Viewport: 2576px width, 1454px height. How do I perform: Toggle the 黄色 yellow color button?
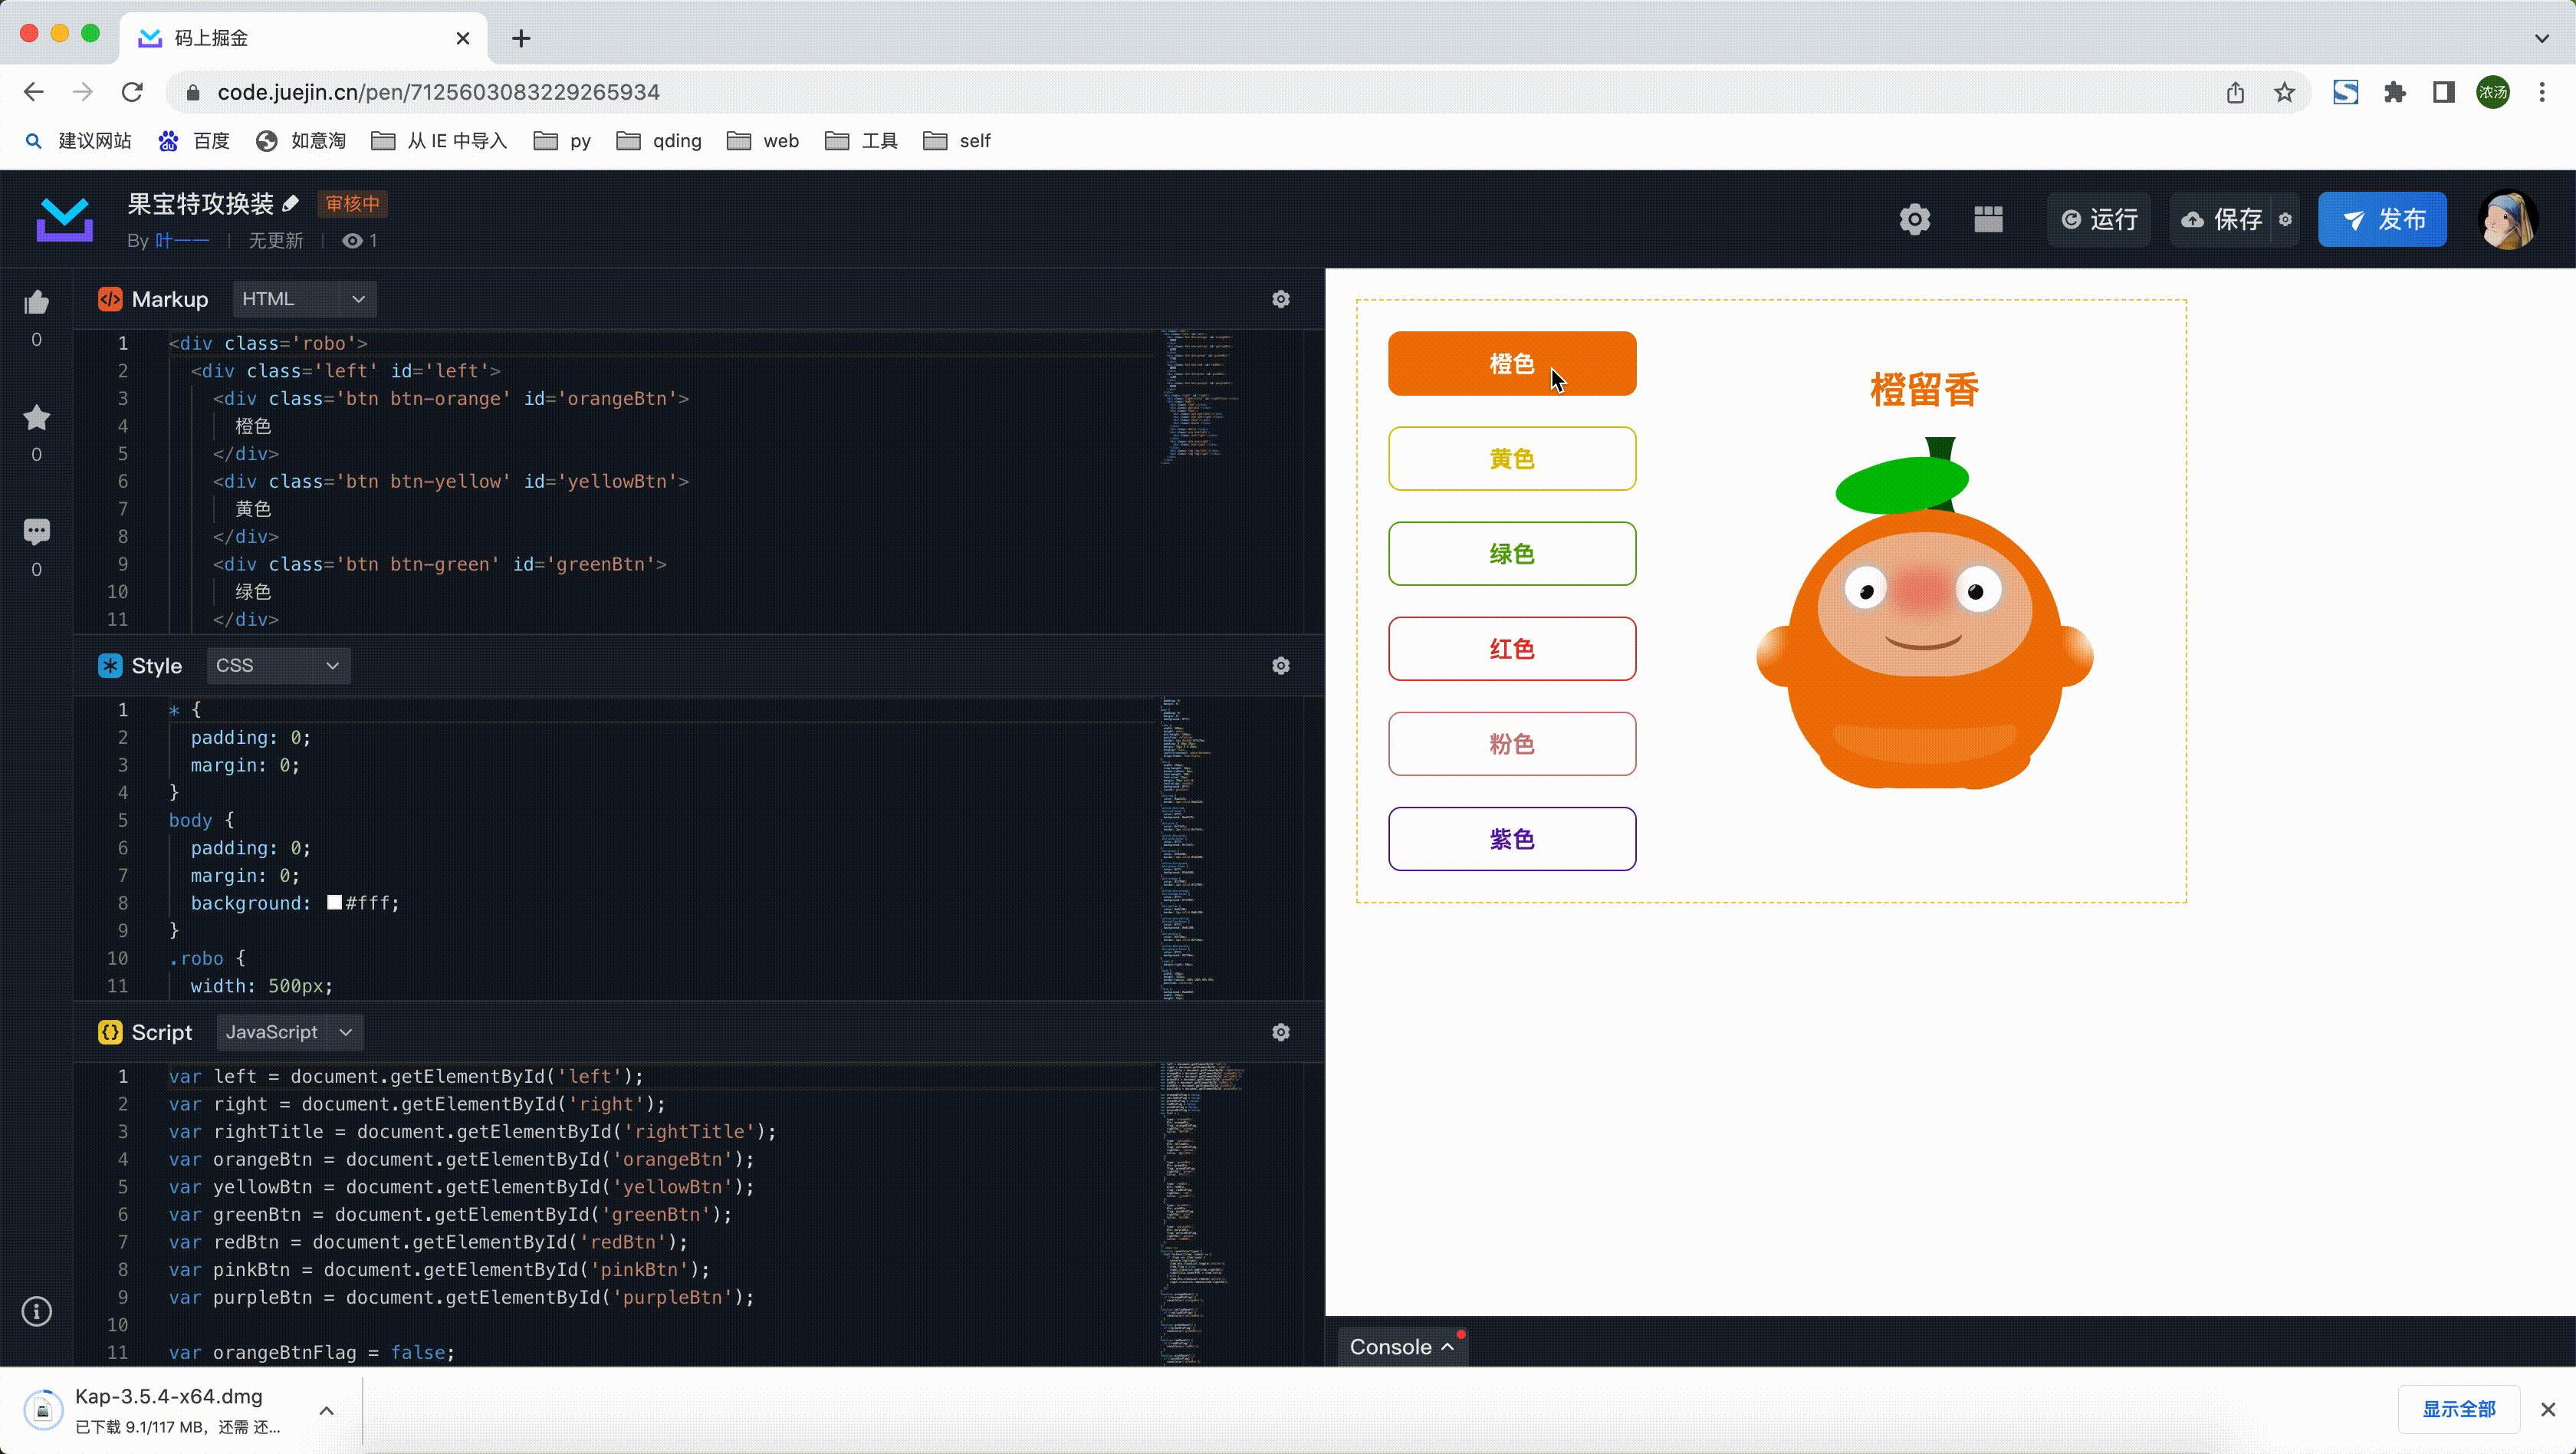click(1511, 459)
